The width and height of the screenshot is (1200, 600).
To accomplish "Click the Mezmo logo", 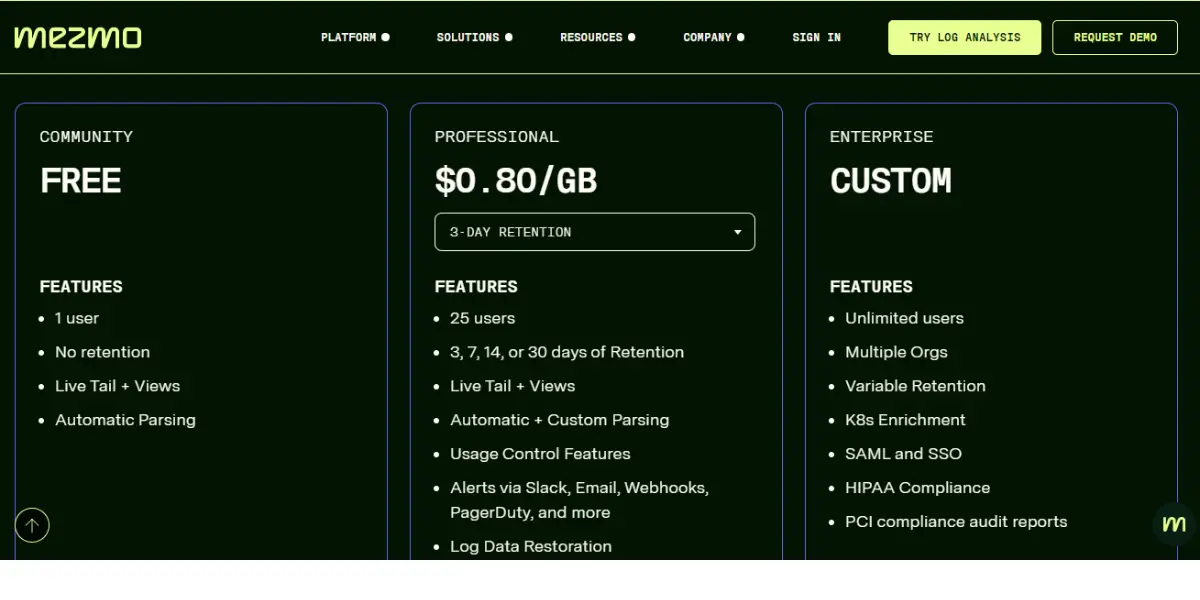I will [x=78, y=37].
